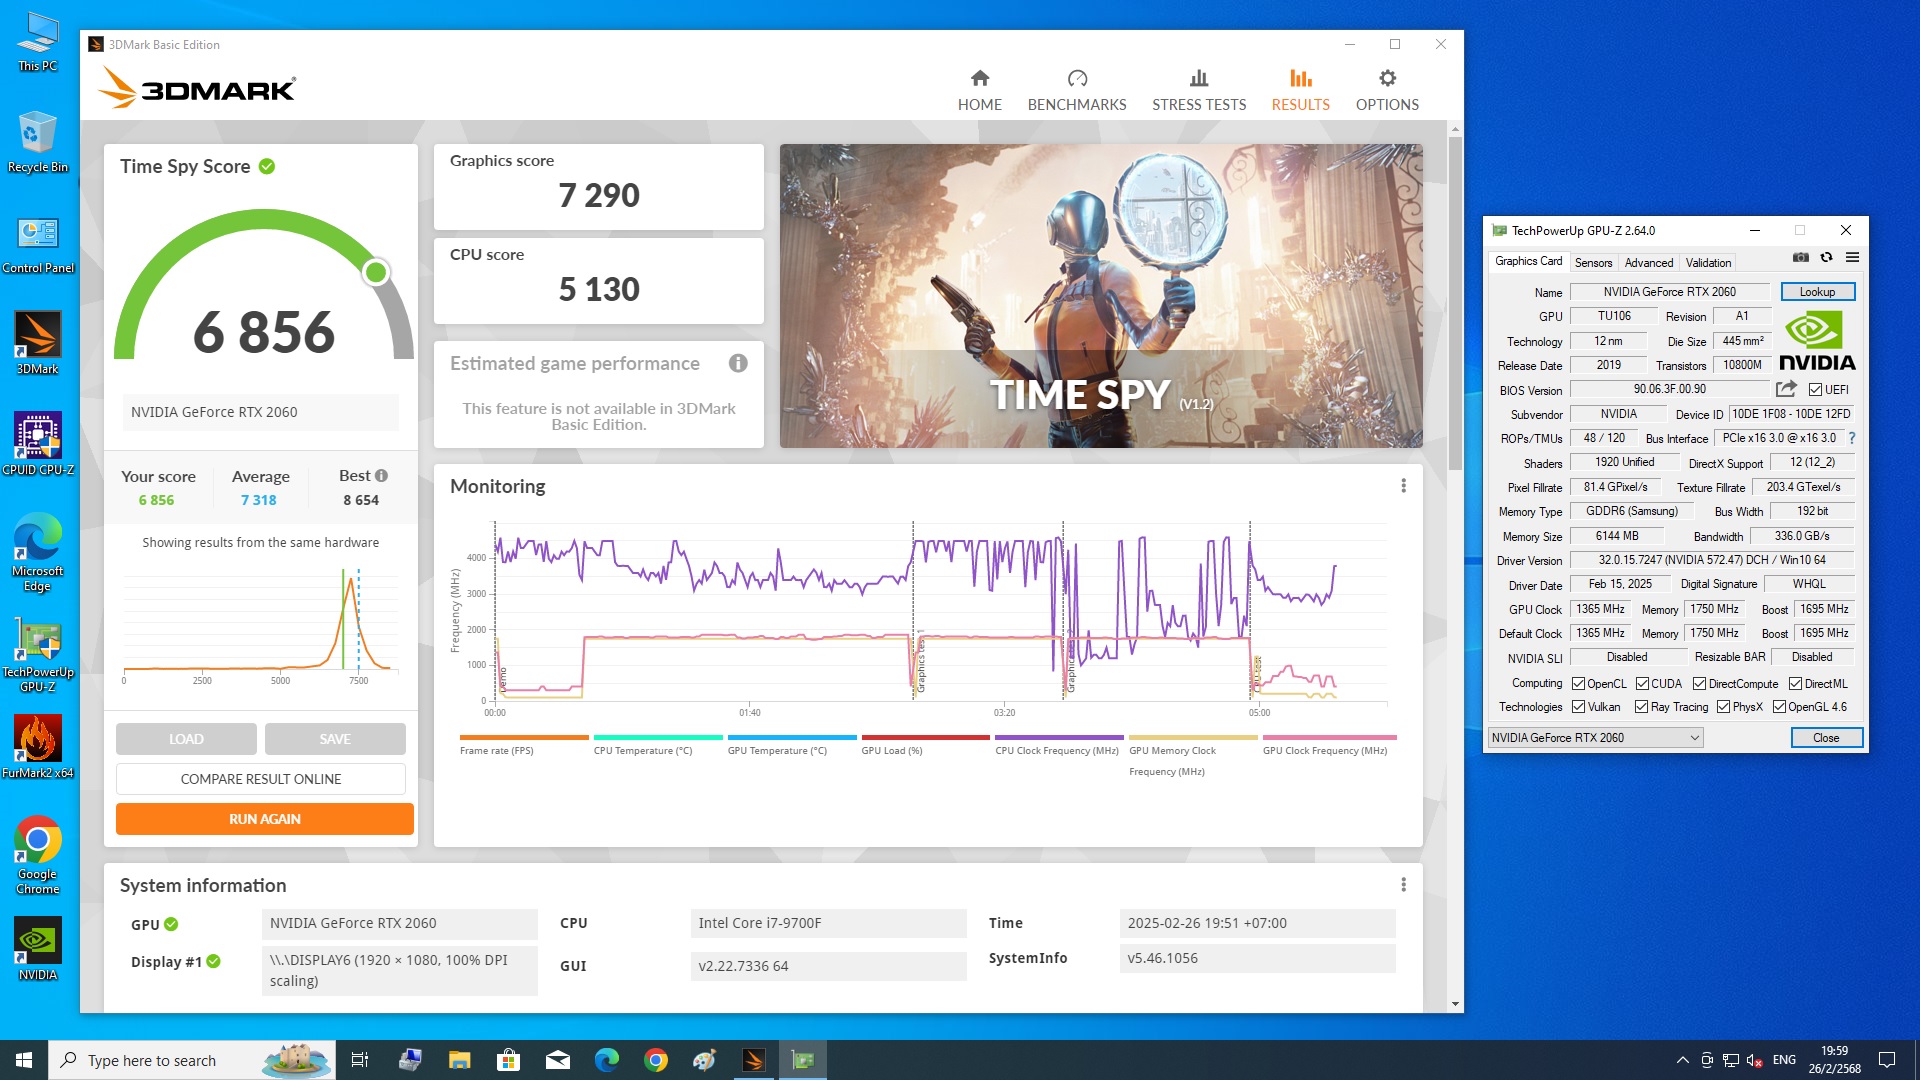
Task: Toggle Ray Tracing checkbox
Action: (1641, 707)
